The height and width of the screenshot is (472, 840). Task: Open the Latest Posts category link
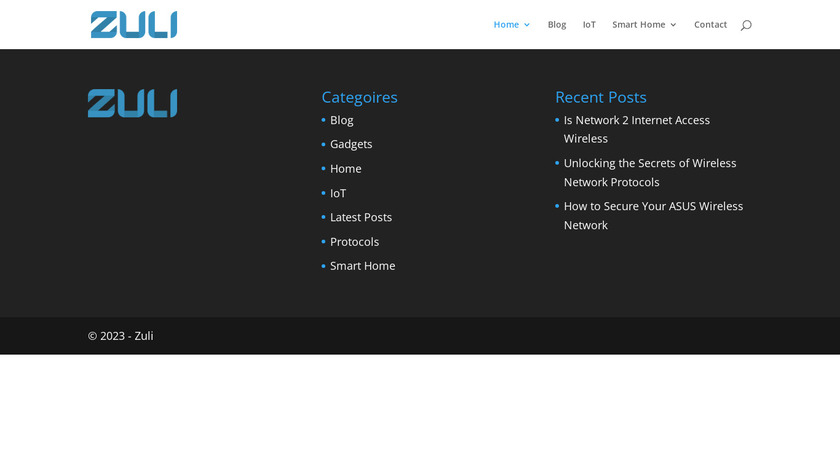pyautogui.click(x=360, y=217)
